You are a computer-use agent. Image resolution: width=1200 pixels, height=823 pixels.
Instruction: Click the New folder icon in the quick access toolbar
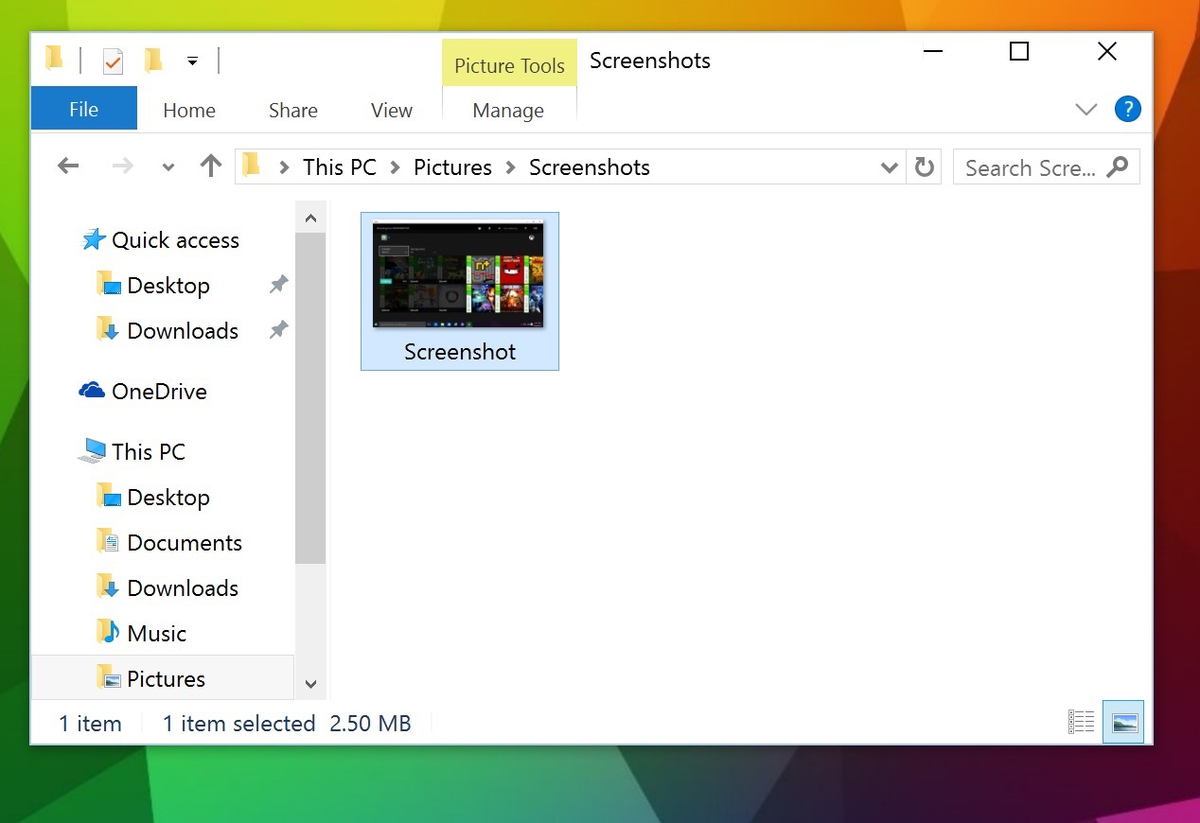click(x=153, y=61)
